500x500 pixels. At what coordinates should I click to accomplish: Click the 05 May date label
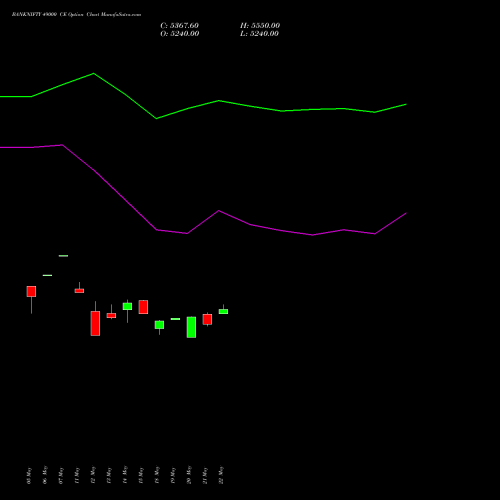tap(29, 475)
